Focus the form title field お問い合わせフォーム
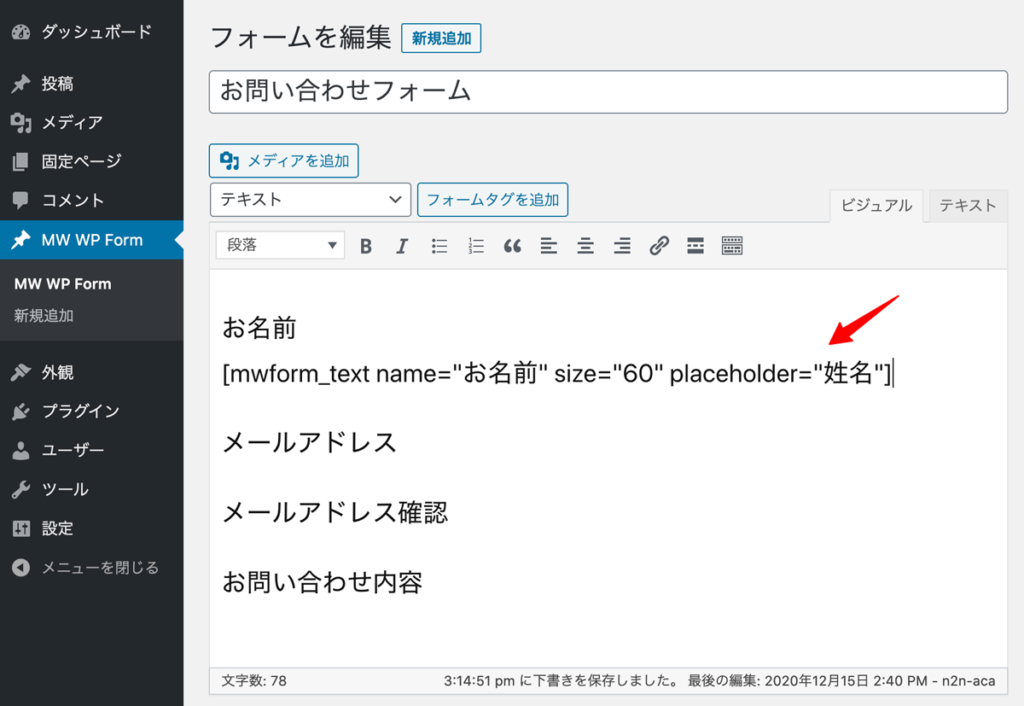The width and height of the screenshot is (1024, 706). 608,92
